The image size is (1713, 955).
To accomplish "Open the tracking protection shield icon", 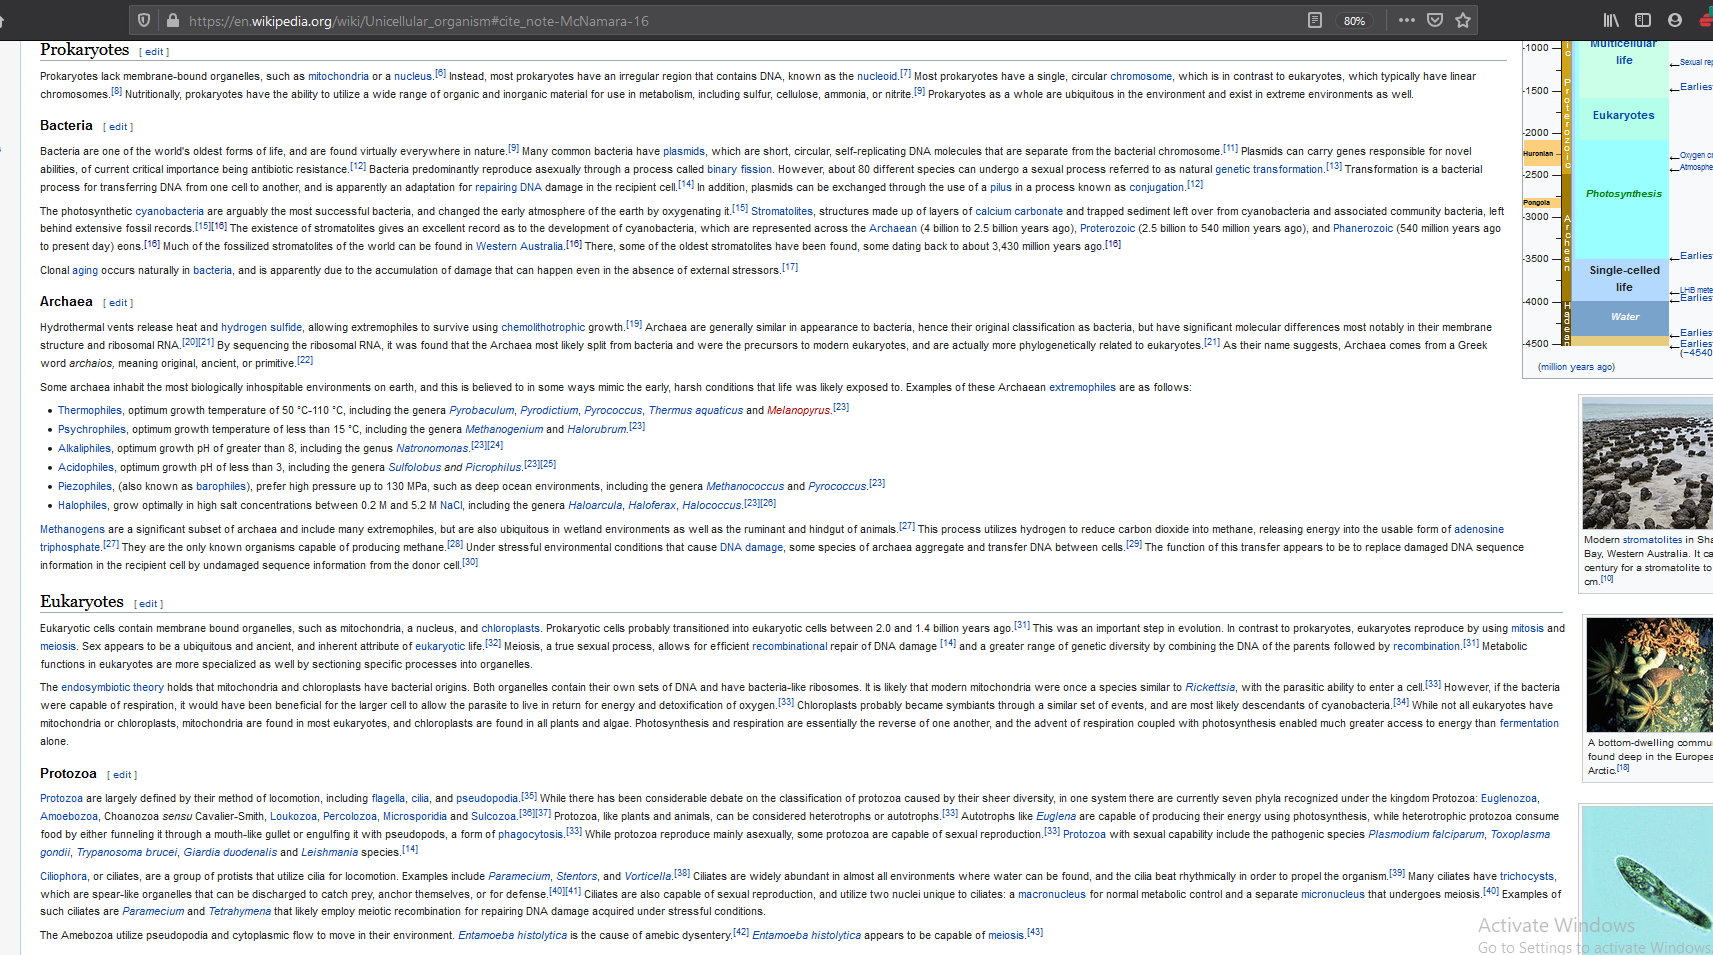I will pyautogui.click(x=144, y=20).
